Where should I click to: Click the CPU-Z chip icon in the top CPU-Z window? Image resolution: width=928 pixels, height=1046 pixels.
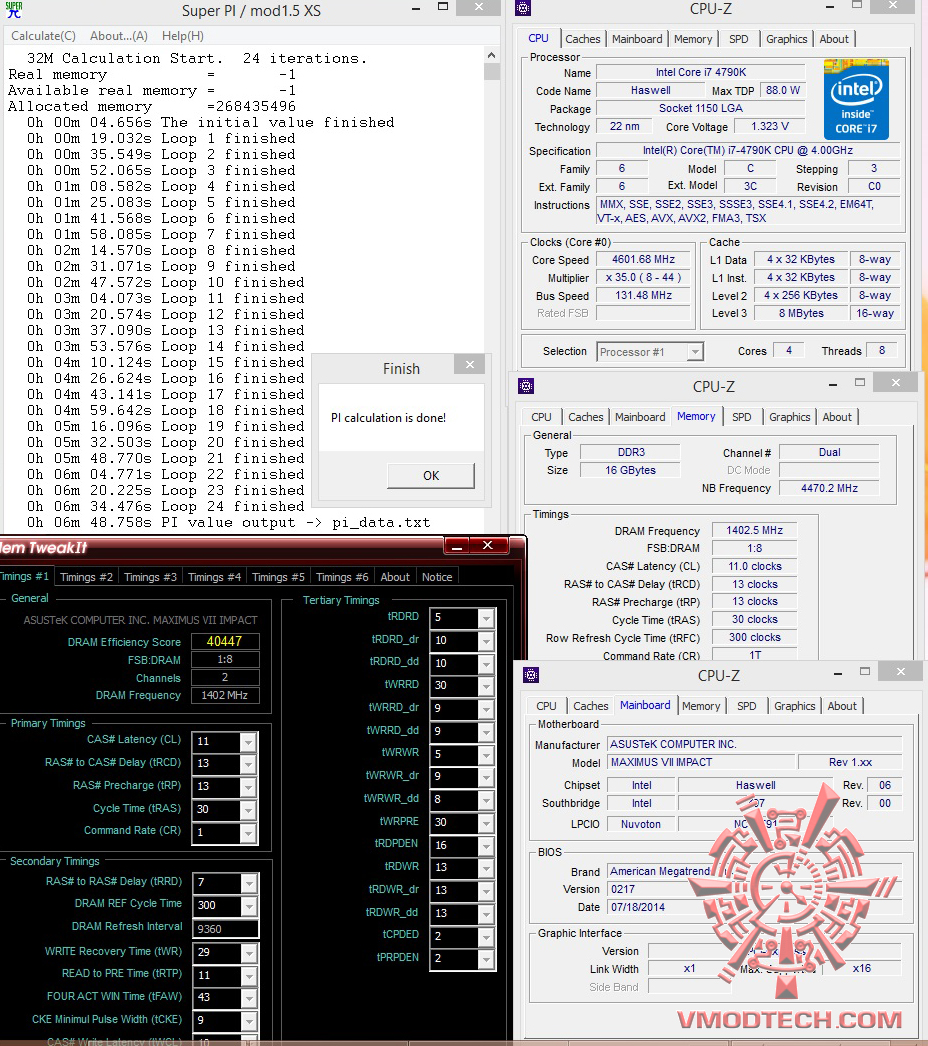pos(524,9)
